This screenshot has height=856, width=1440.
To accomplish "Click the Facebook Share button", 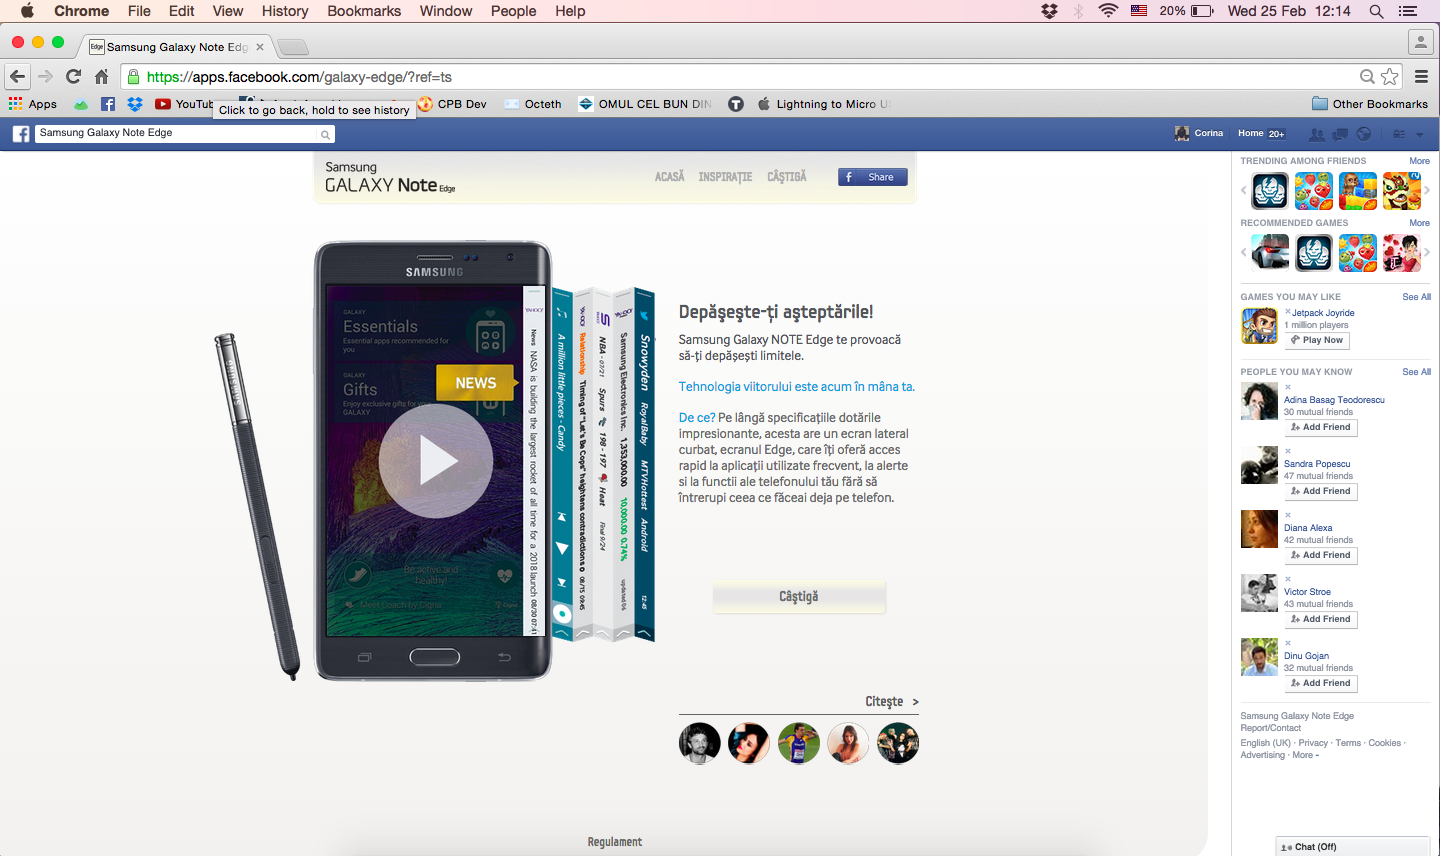I will (873, 177).
